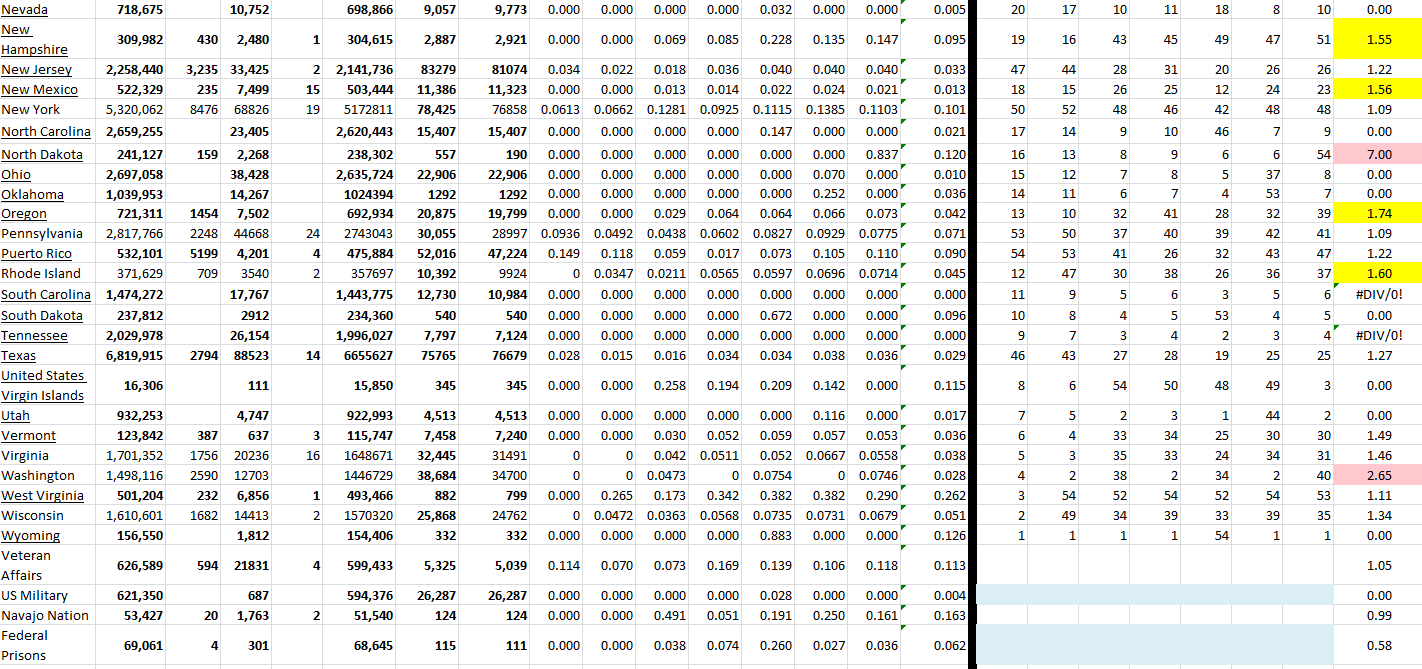Click the West Virginia link
1422x669 pixels.
click(42, 496)
